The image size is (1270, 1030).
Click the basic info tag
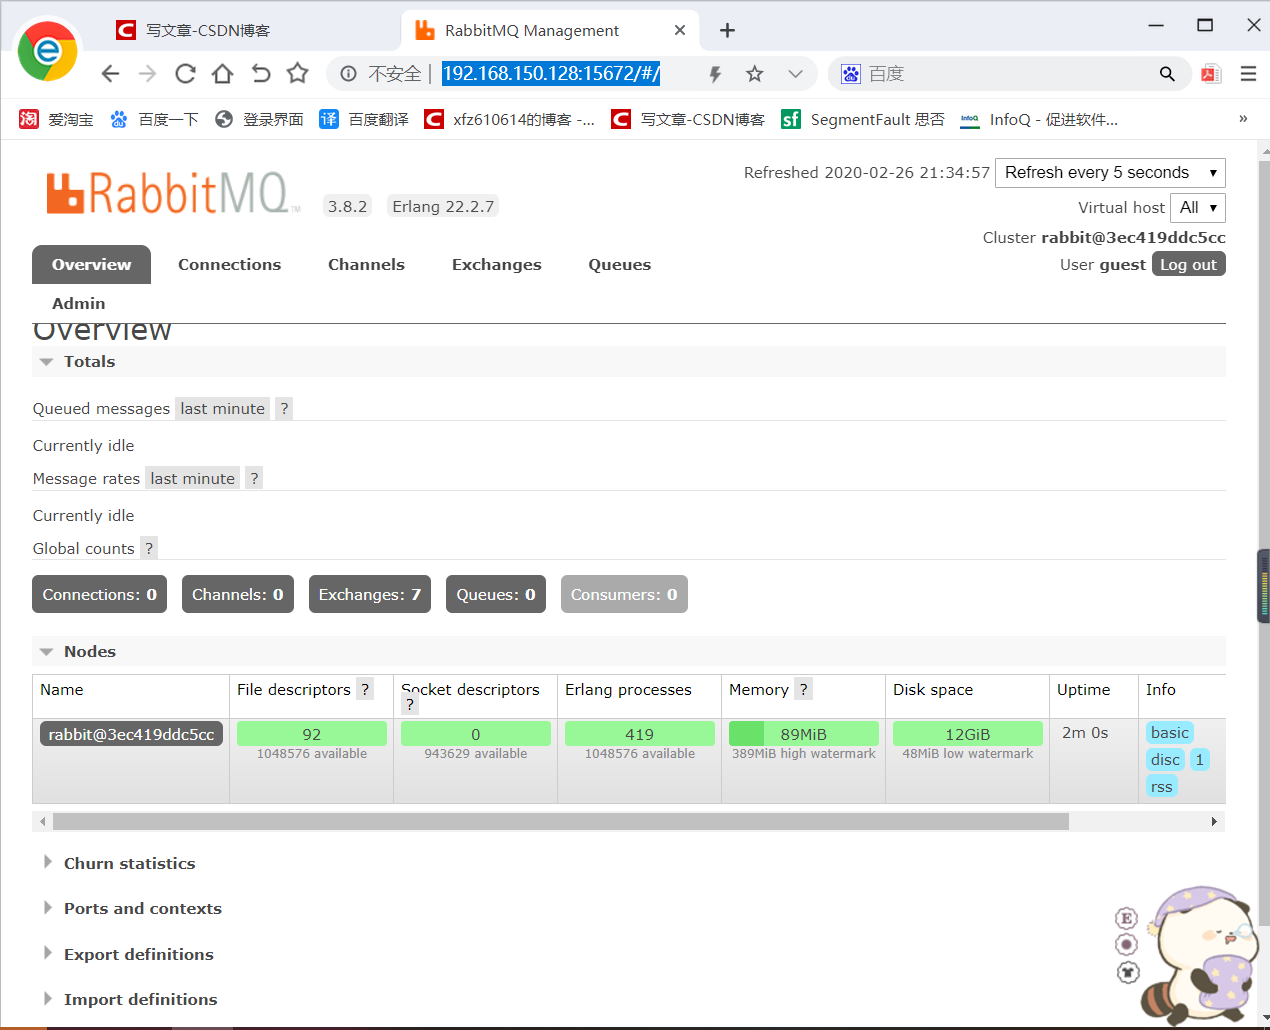[1170, 732]
